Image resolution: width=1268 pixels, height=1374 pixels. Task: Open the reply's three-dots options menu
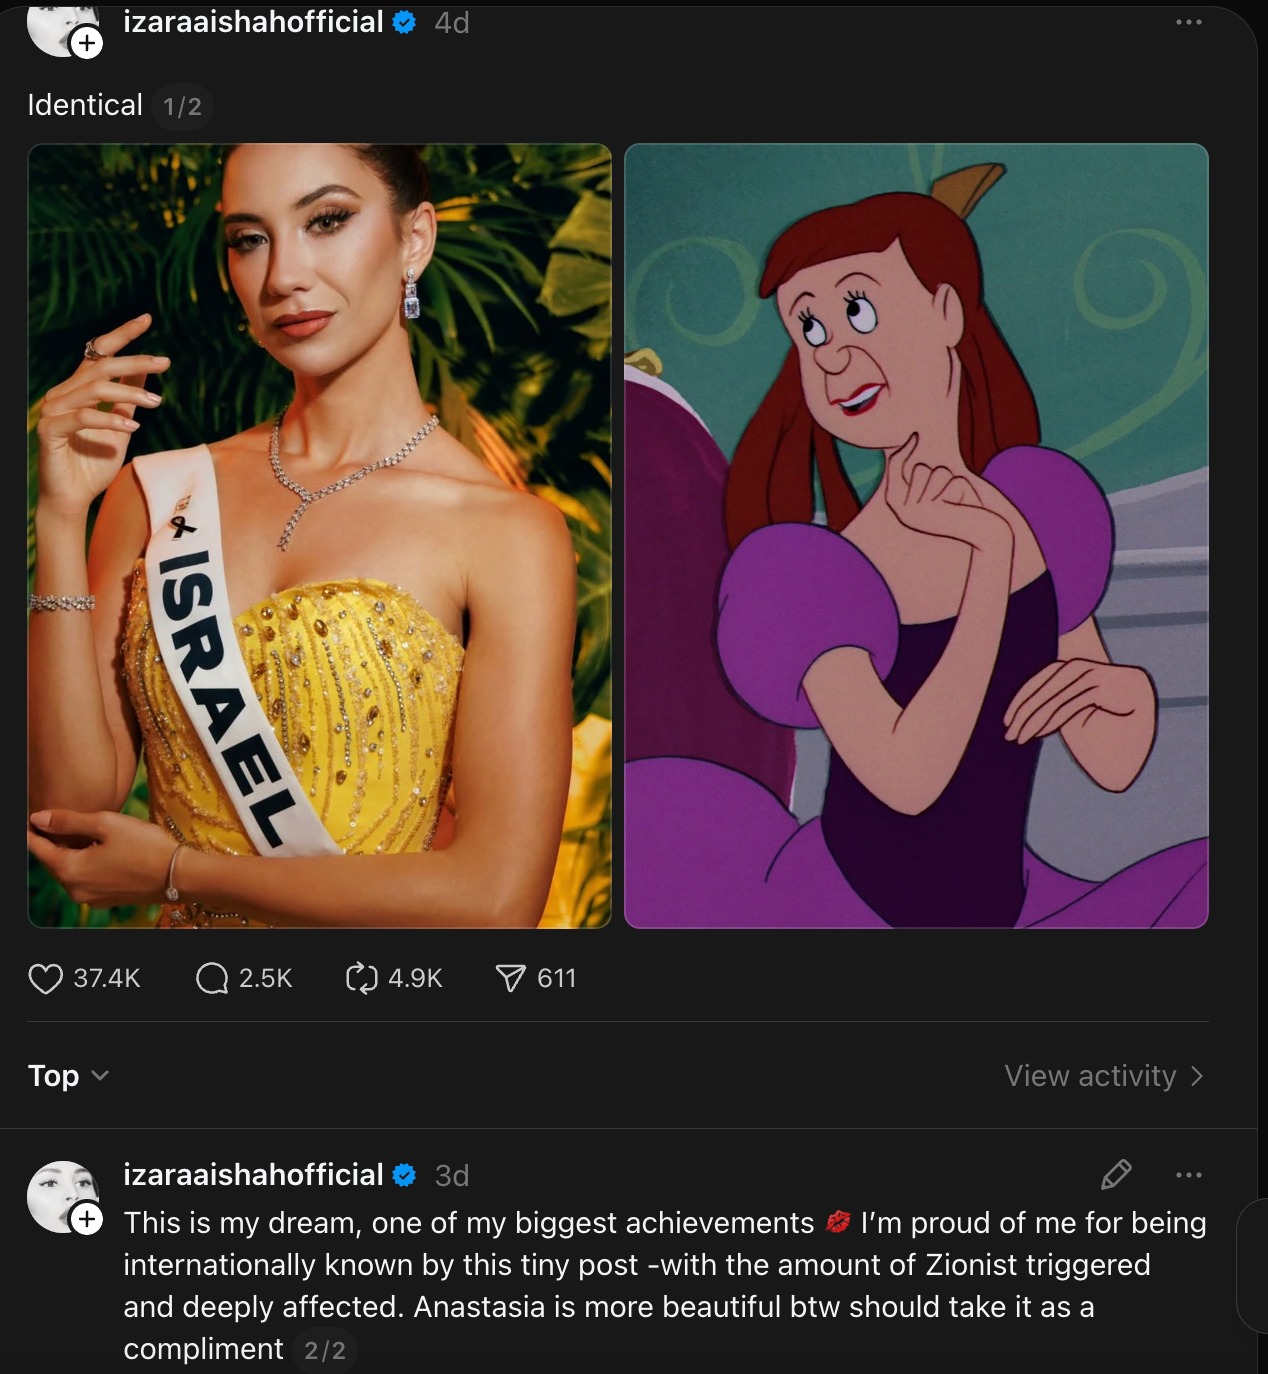[1188, 1174]
